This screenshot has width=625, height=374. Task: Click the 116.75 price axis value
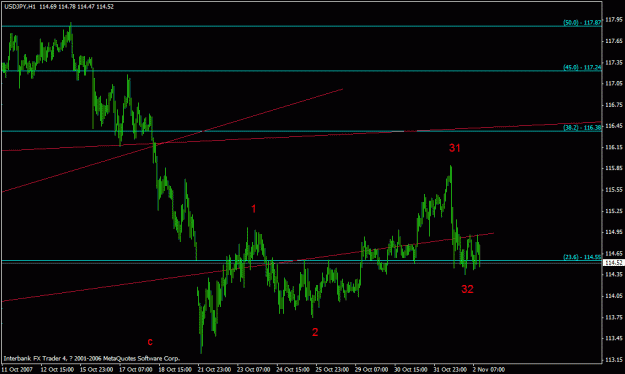(x=614, y=105)
